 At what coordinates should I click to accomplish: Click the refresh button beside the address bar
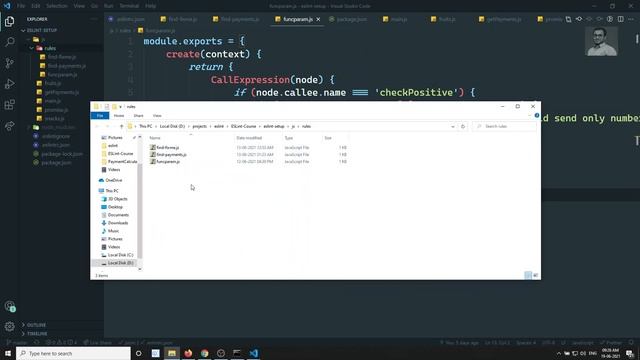[463, 127]
